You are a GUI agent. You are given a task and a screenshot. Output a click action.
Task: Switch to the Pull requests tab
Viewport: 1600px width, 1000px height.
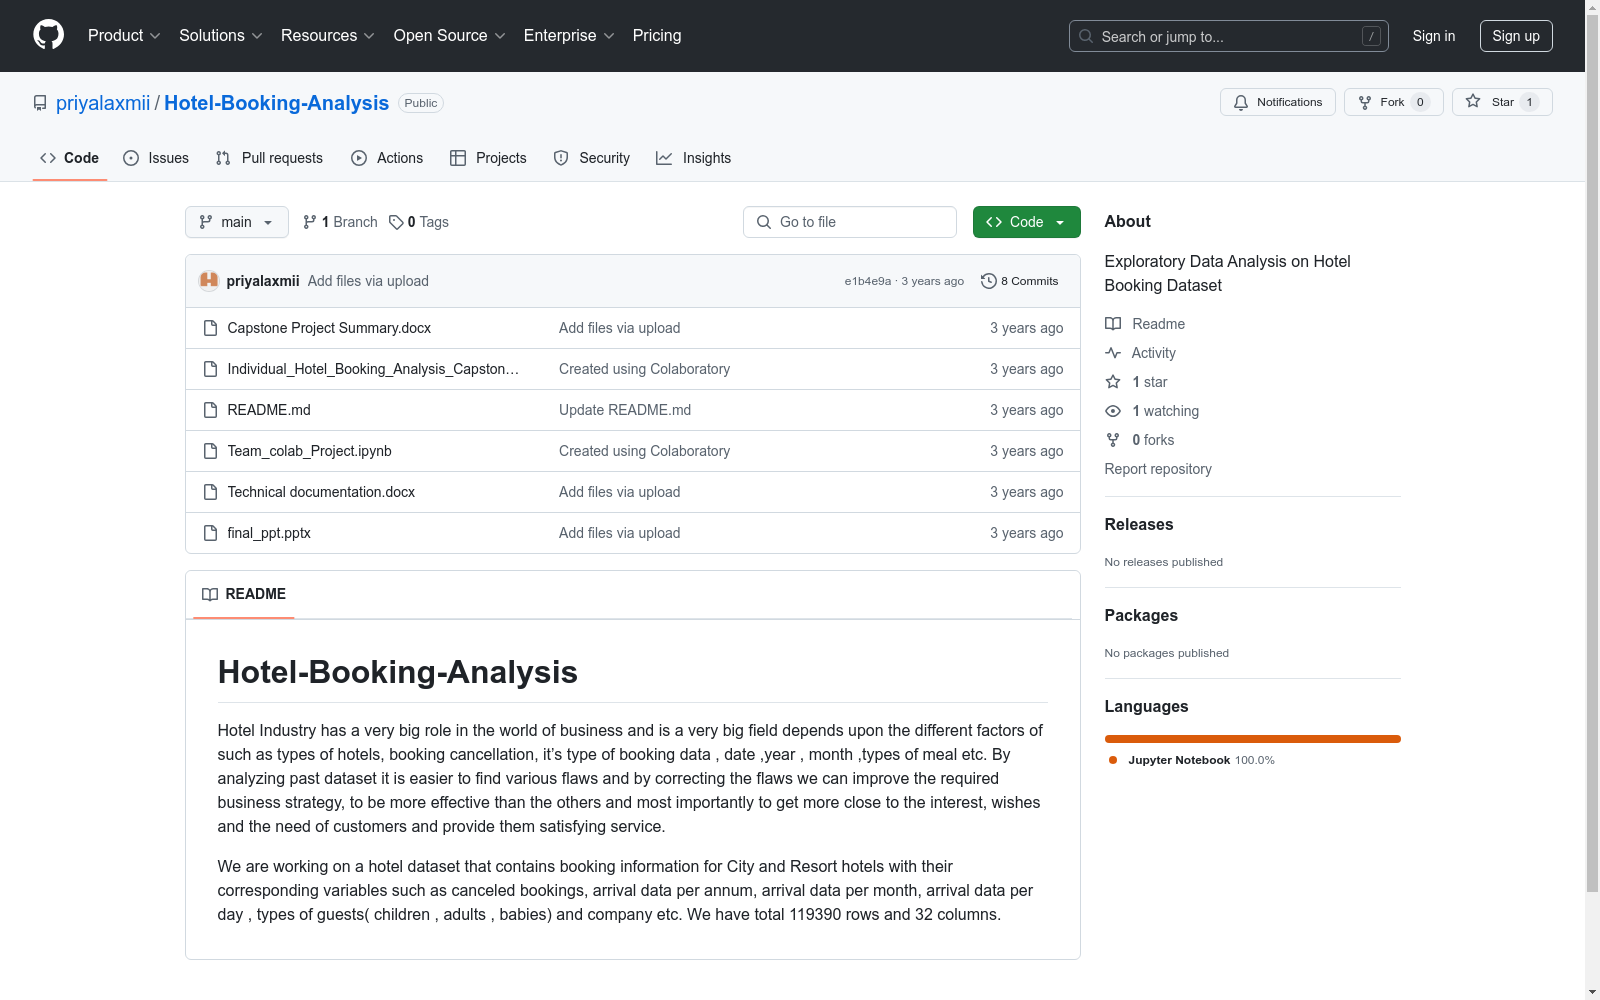point(268,157)
